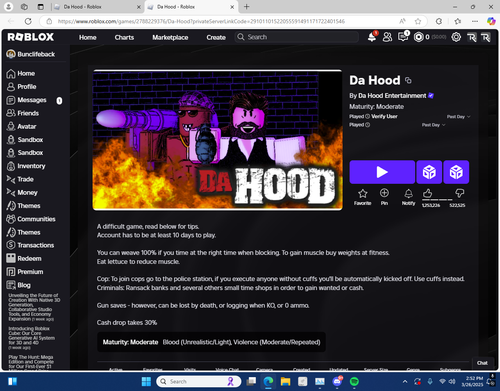Click the browser address bar URL
This screenshot has height=391, width=500.
point(201,21)
